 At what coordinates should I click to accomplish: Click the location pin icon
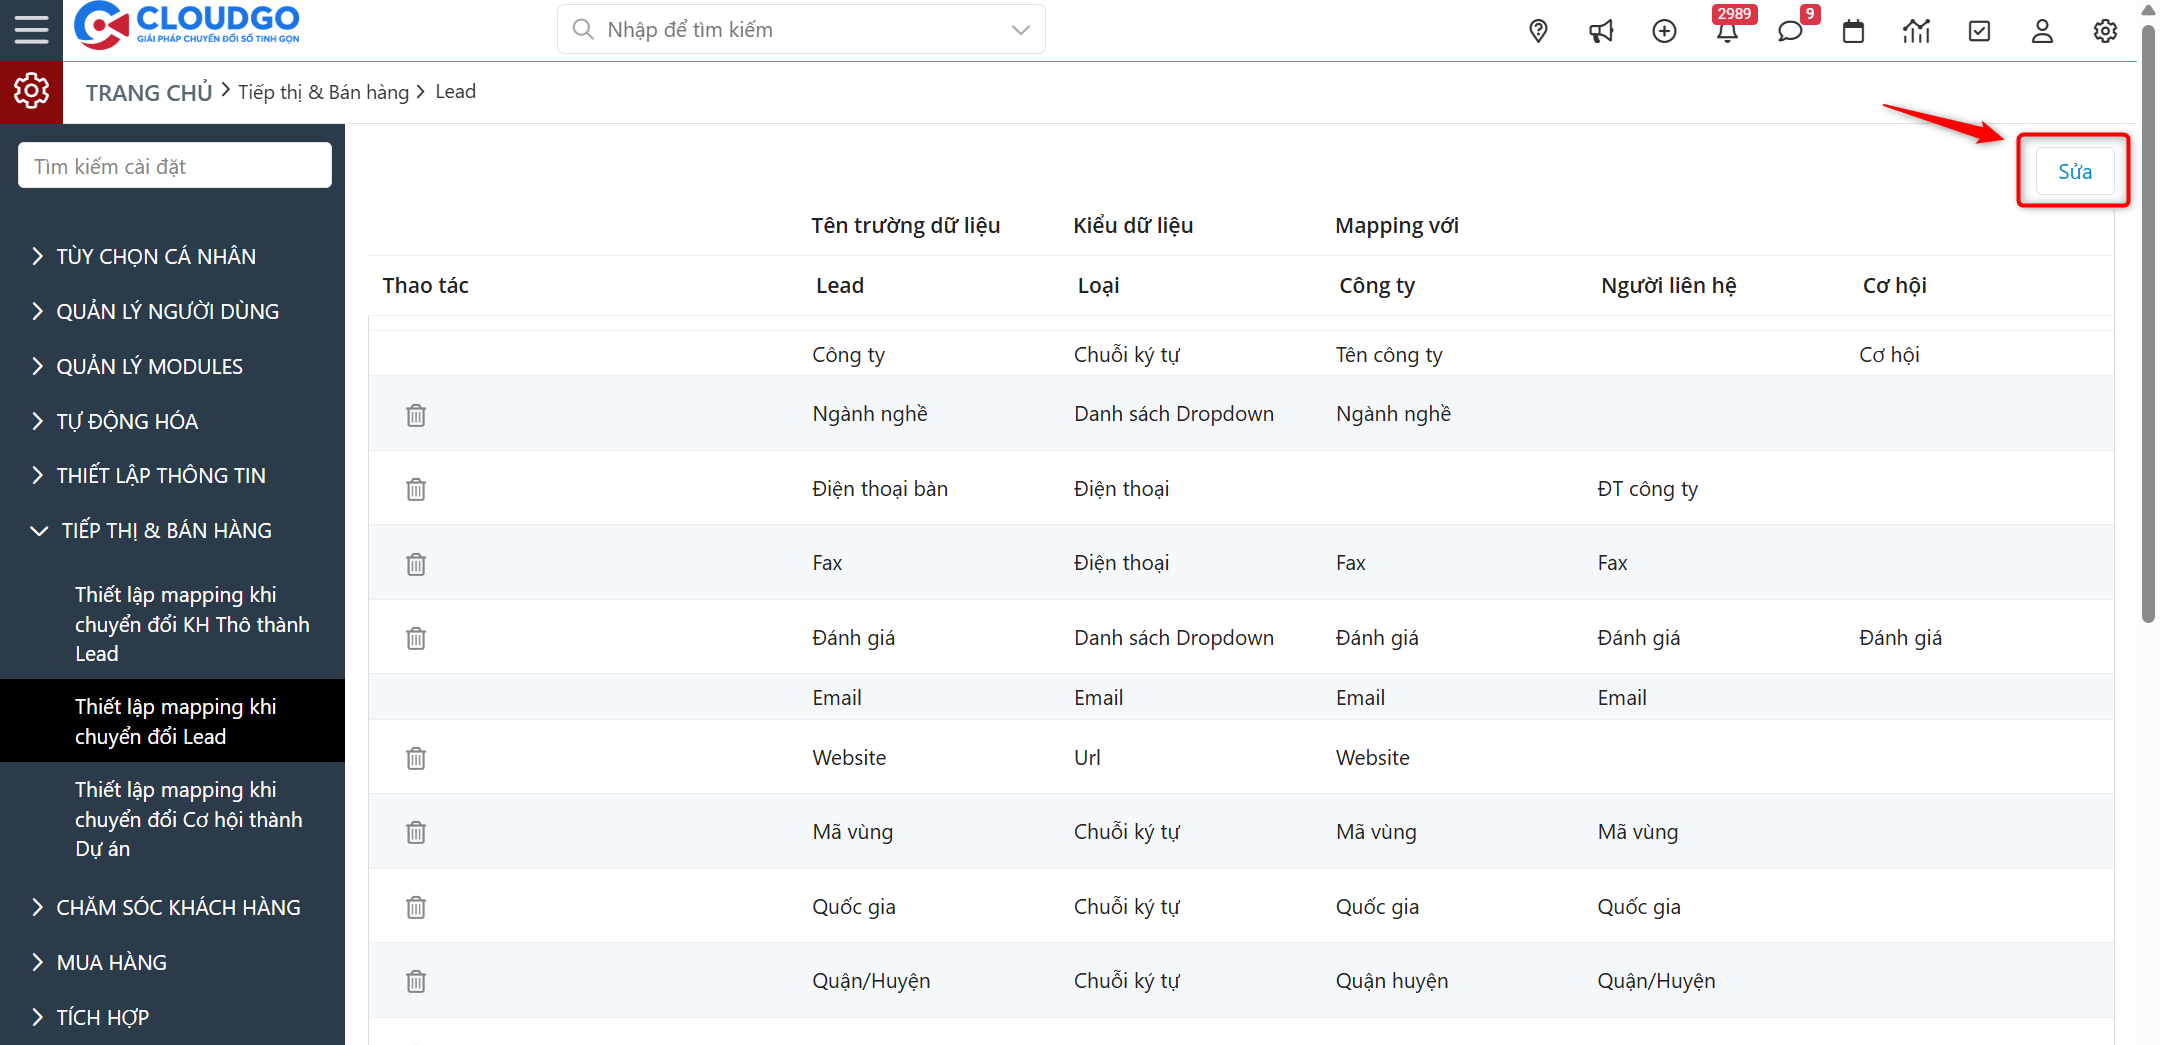tap(1538, 31)
